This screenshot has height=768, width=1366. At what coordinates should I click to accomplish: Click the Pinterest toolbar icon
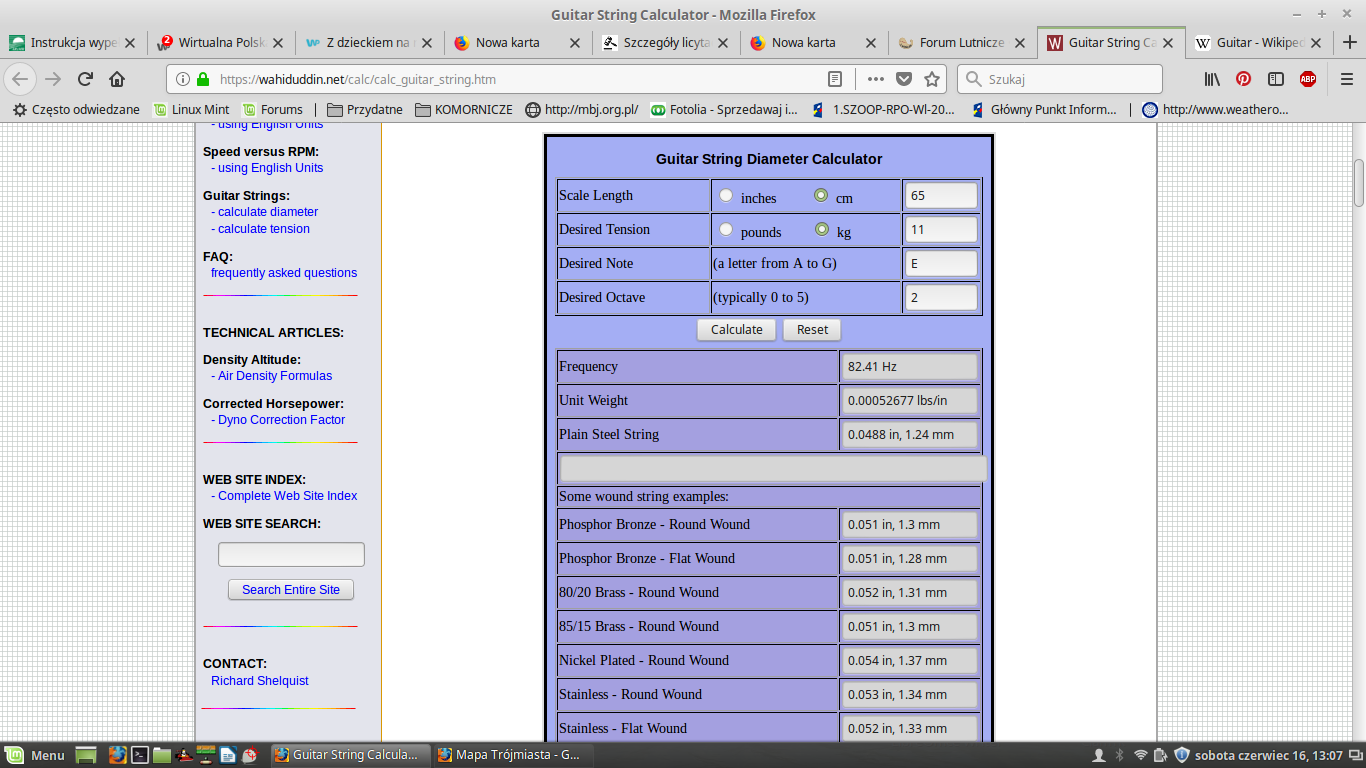pos(1243,79)
